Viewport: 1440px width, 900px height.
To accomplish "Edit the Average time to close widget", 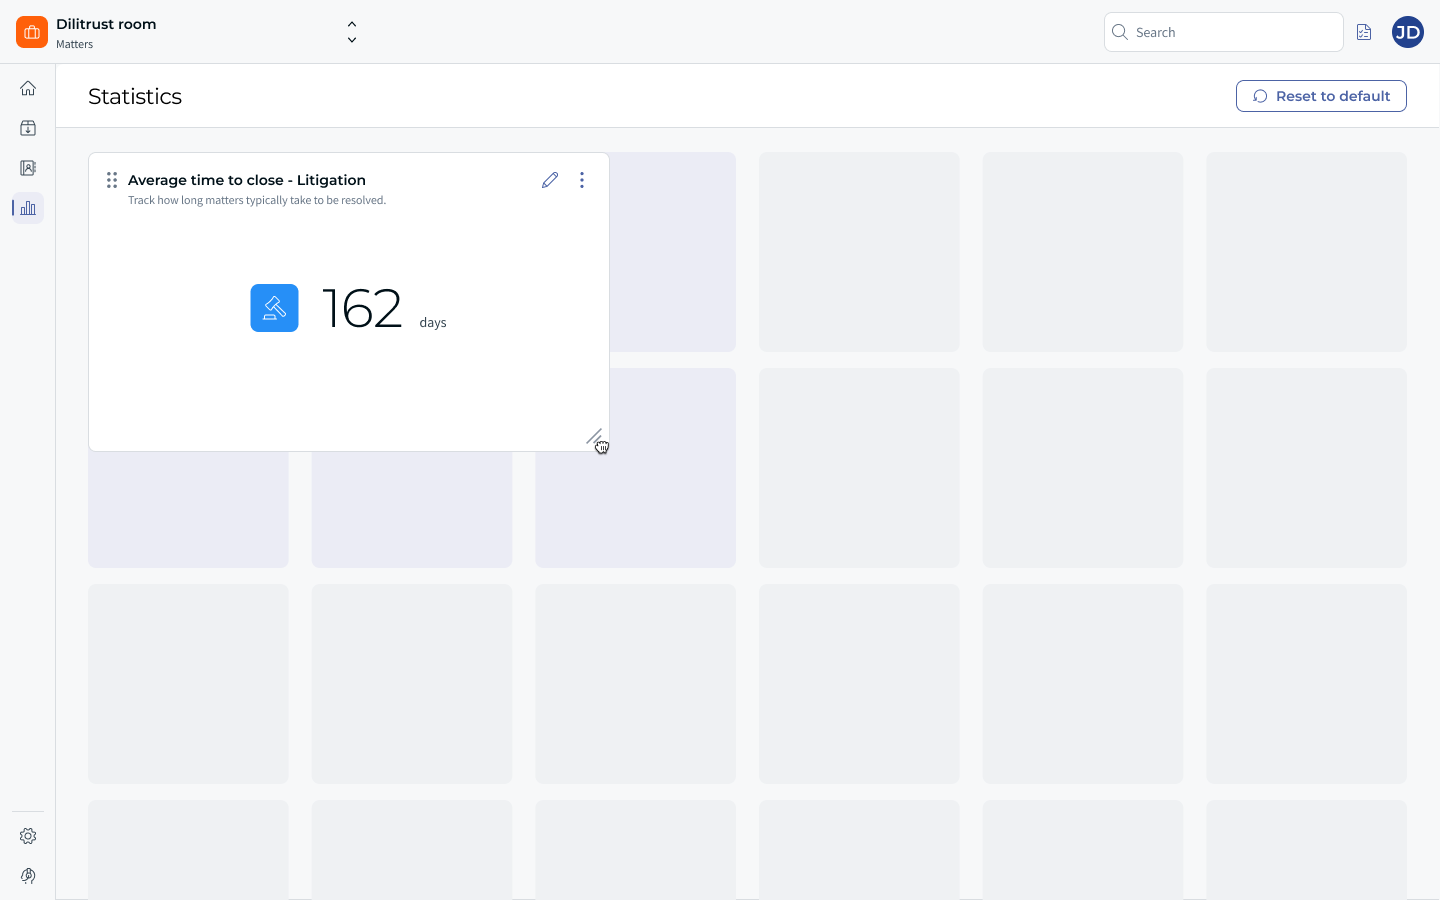I will click(550, 180).
